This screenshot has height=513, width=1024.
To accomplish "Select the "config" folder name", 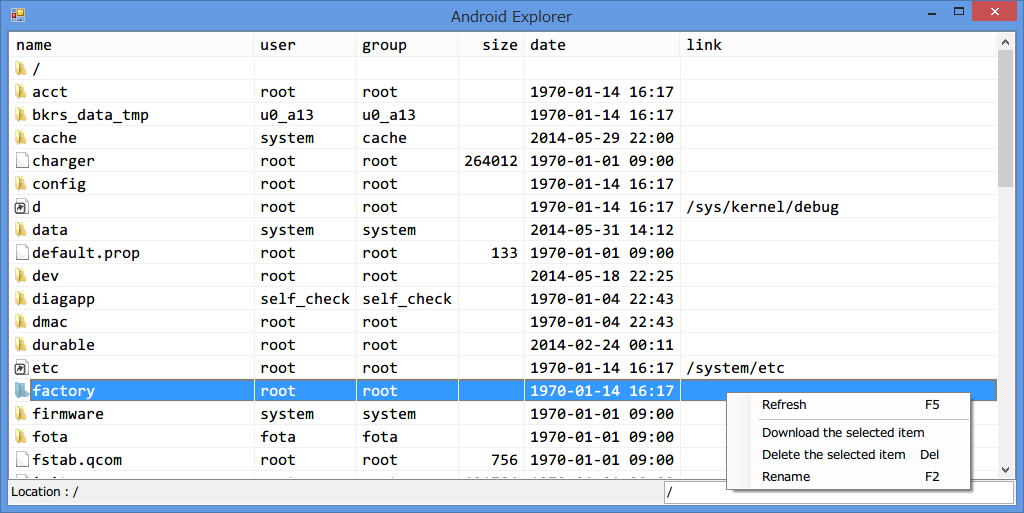I will coord(59,184).
